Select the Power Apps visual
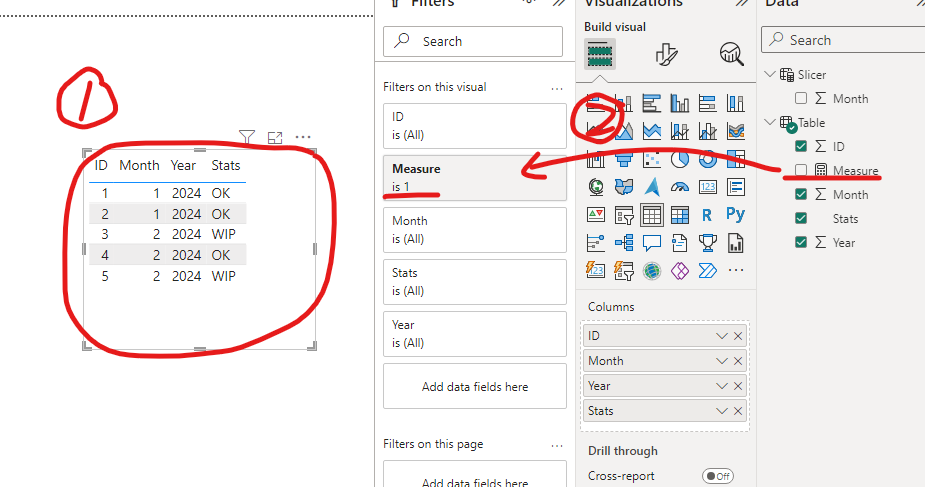Viewport: 925px width, 487px height. 680,271
